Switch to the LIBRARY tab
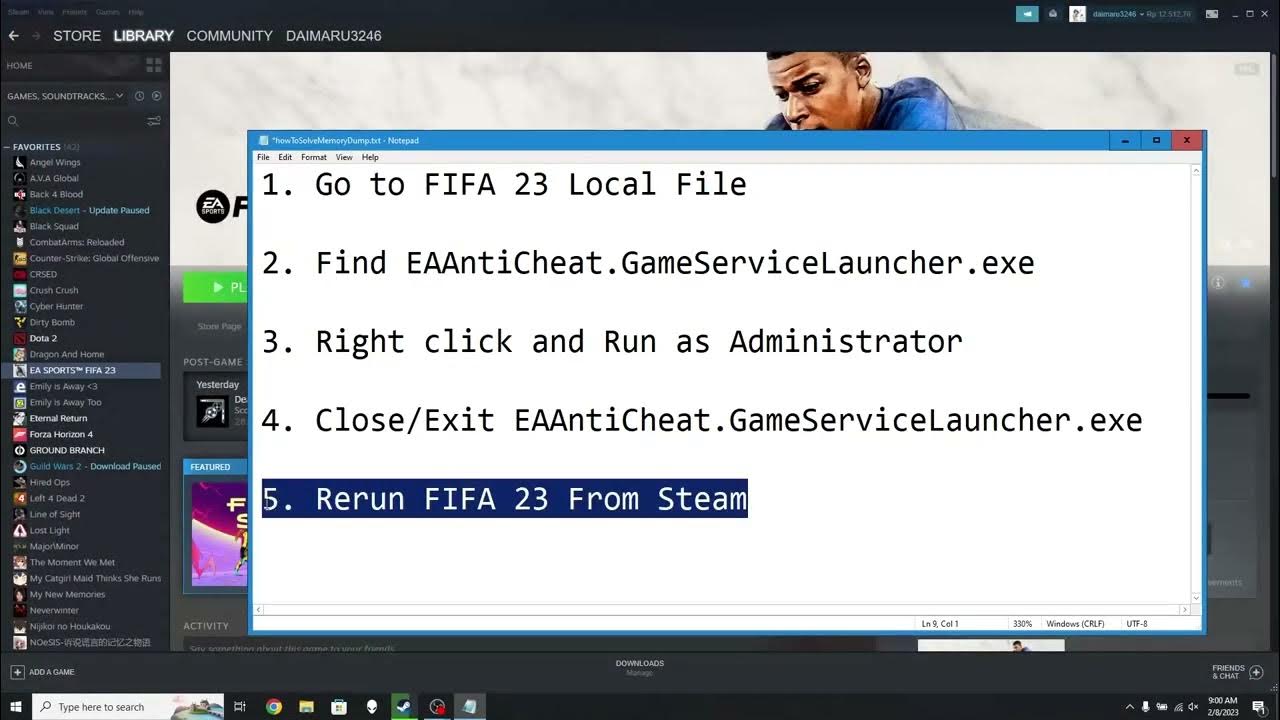Viewport: 1280px width, 720px height. (x=144, y=36)
